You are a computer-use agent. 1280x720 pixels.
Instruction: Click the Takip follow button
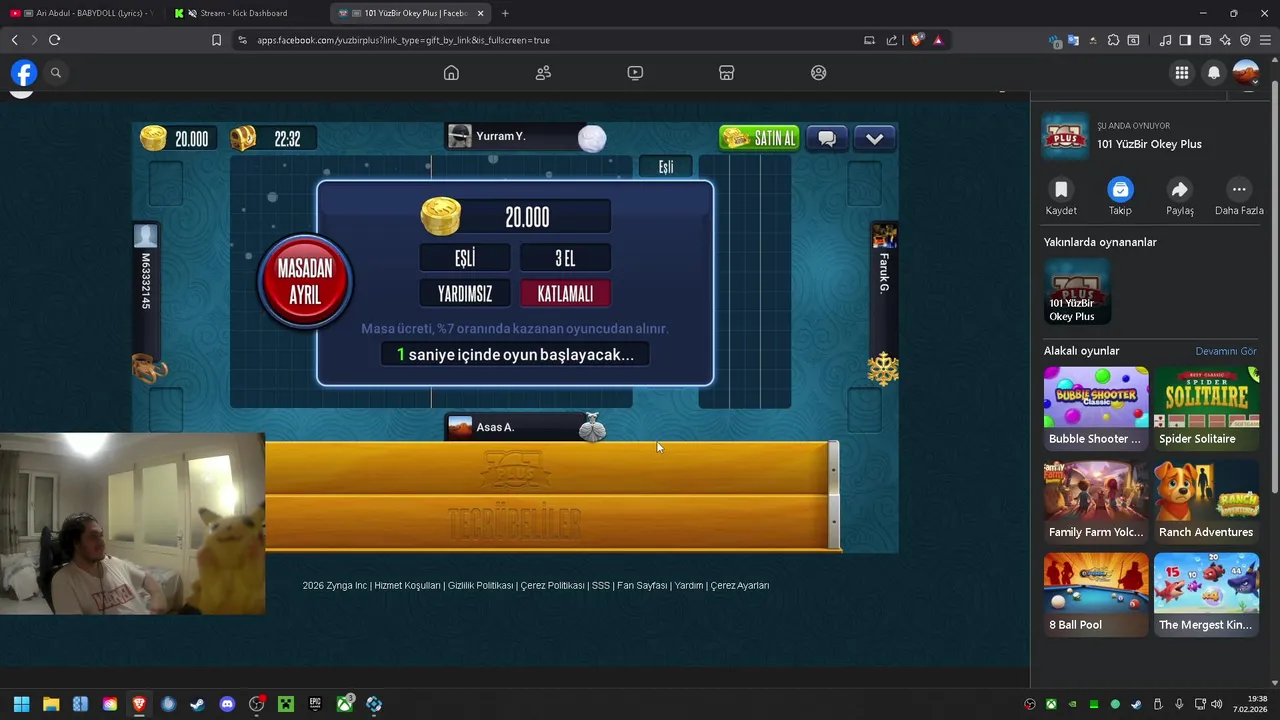click(1120, 196)
